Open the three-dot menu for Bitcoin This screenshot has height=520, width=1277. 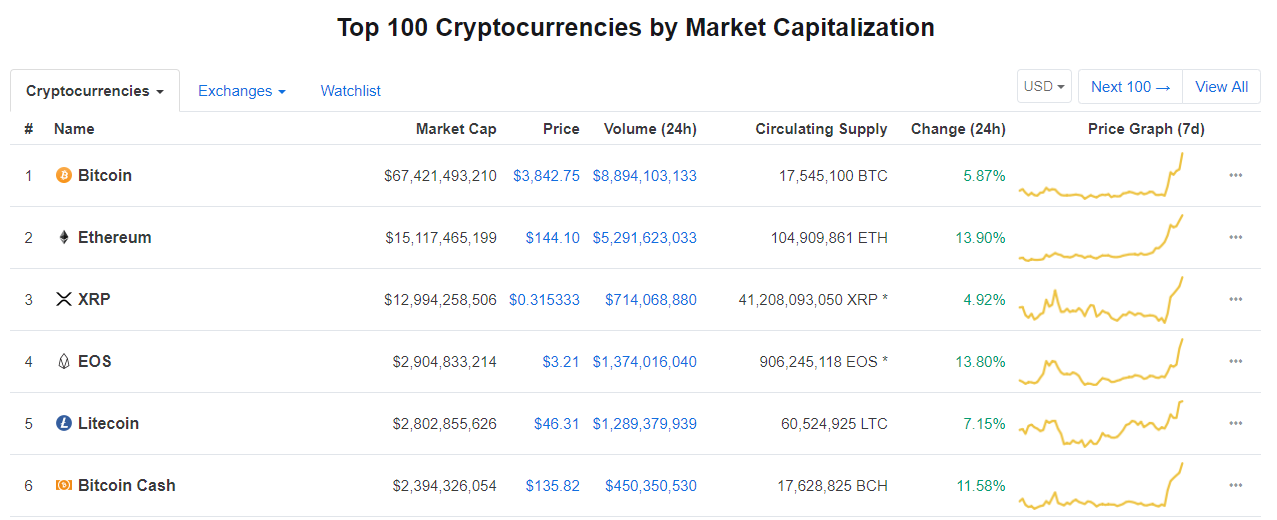(x=1236, y=176)
